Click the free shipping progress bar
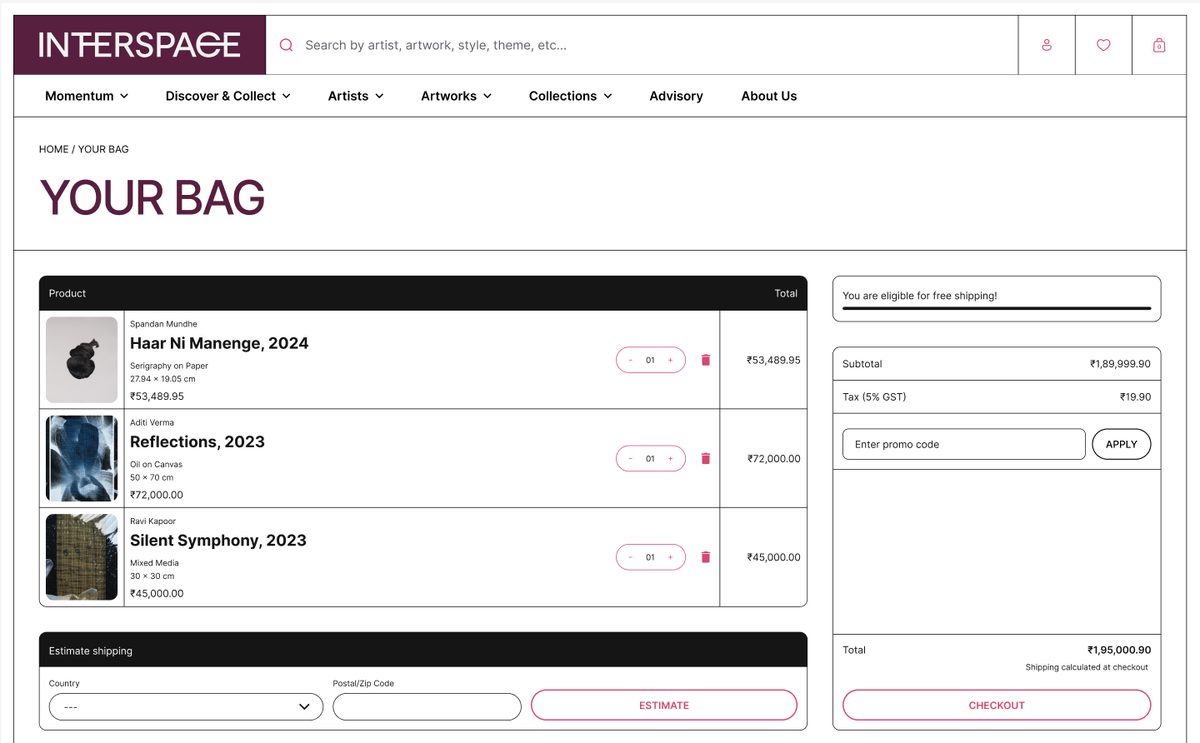 click(x=997, y=309)
